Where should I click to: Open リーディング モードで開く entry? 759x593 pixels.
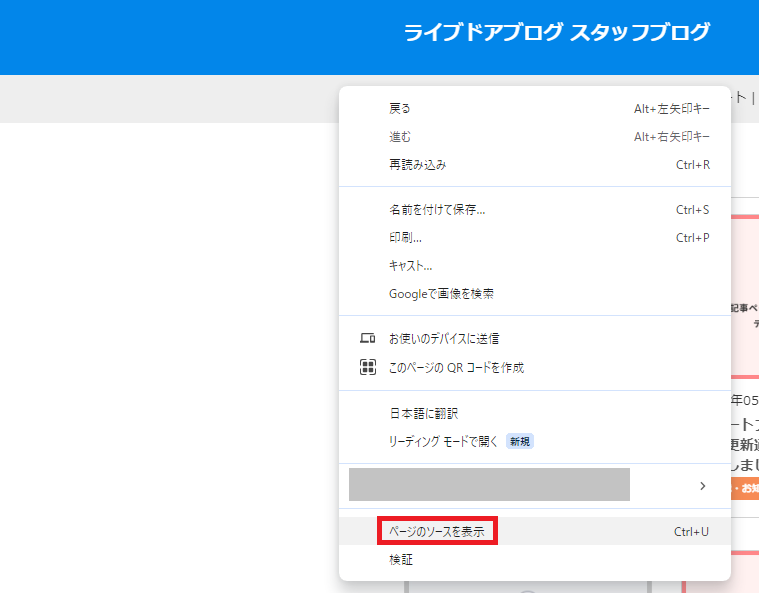(534, 441)
